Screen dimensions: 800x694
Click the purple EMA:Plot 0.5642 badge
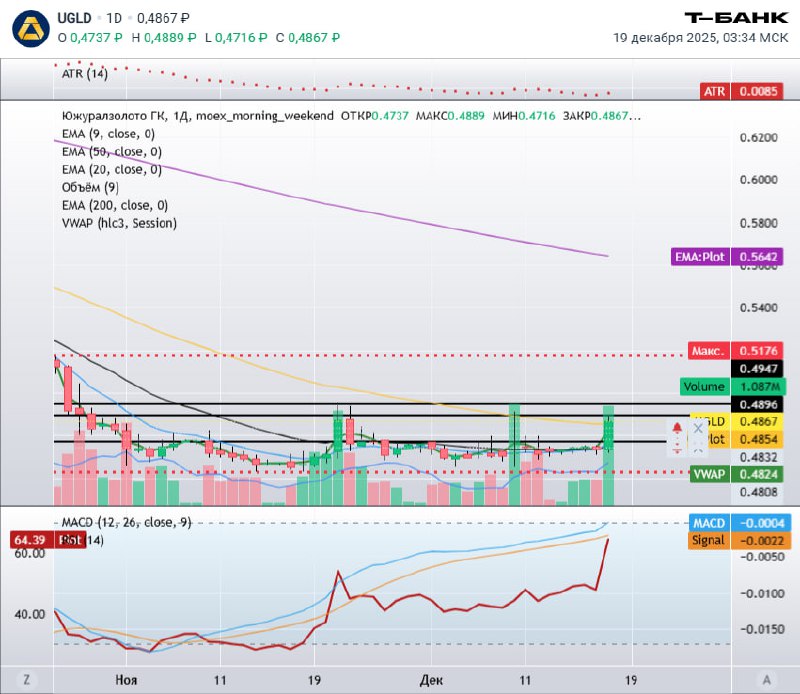(727, 257)
